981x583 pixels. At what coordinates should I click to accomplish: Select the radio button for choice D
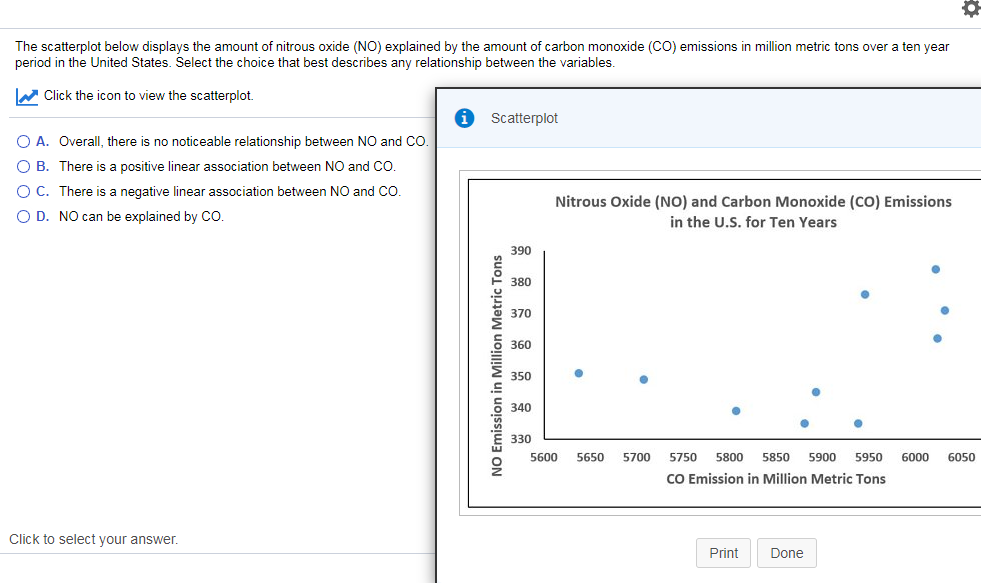22,216
